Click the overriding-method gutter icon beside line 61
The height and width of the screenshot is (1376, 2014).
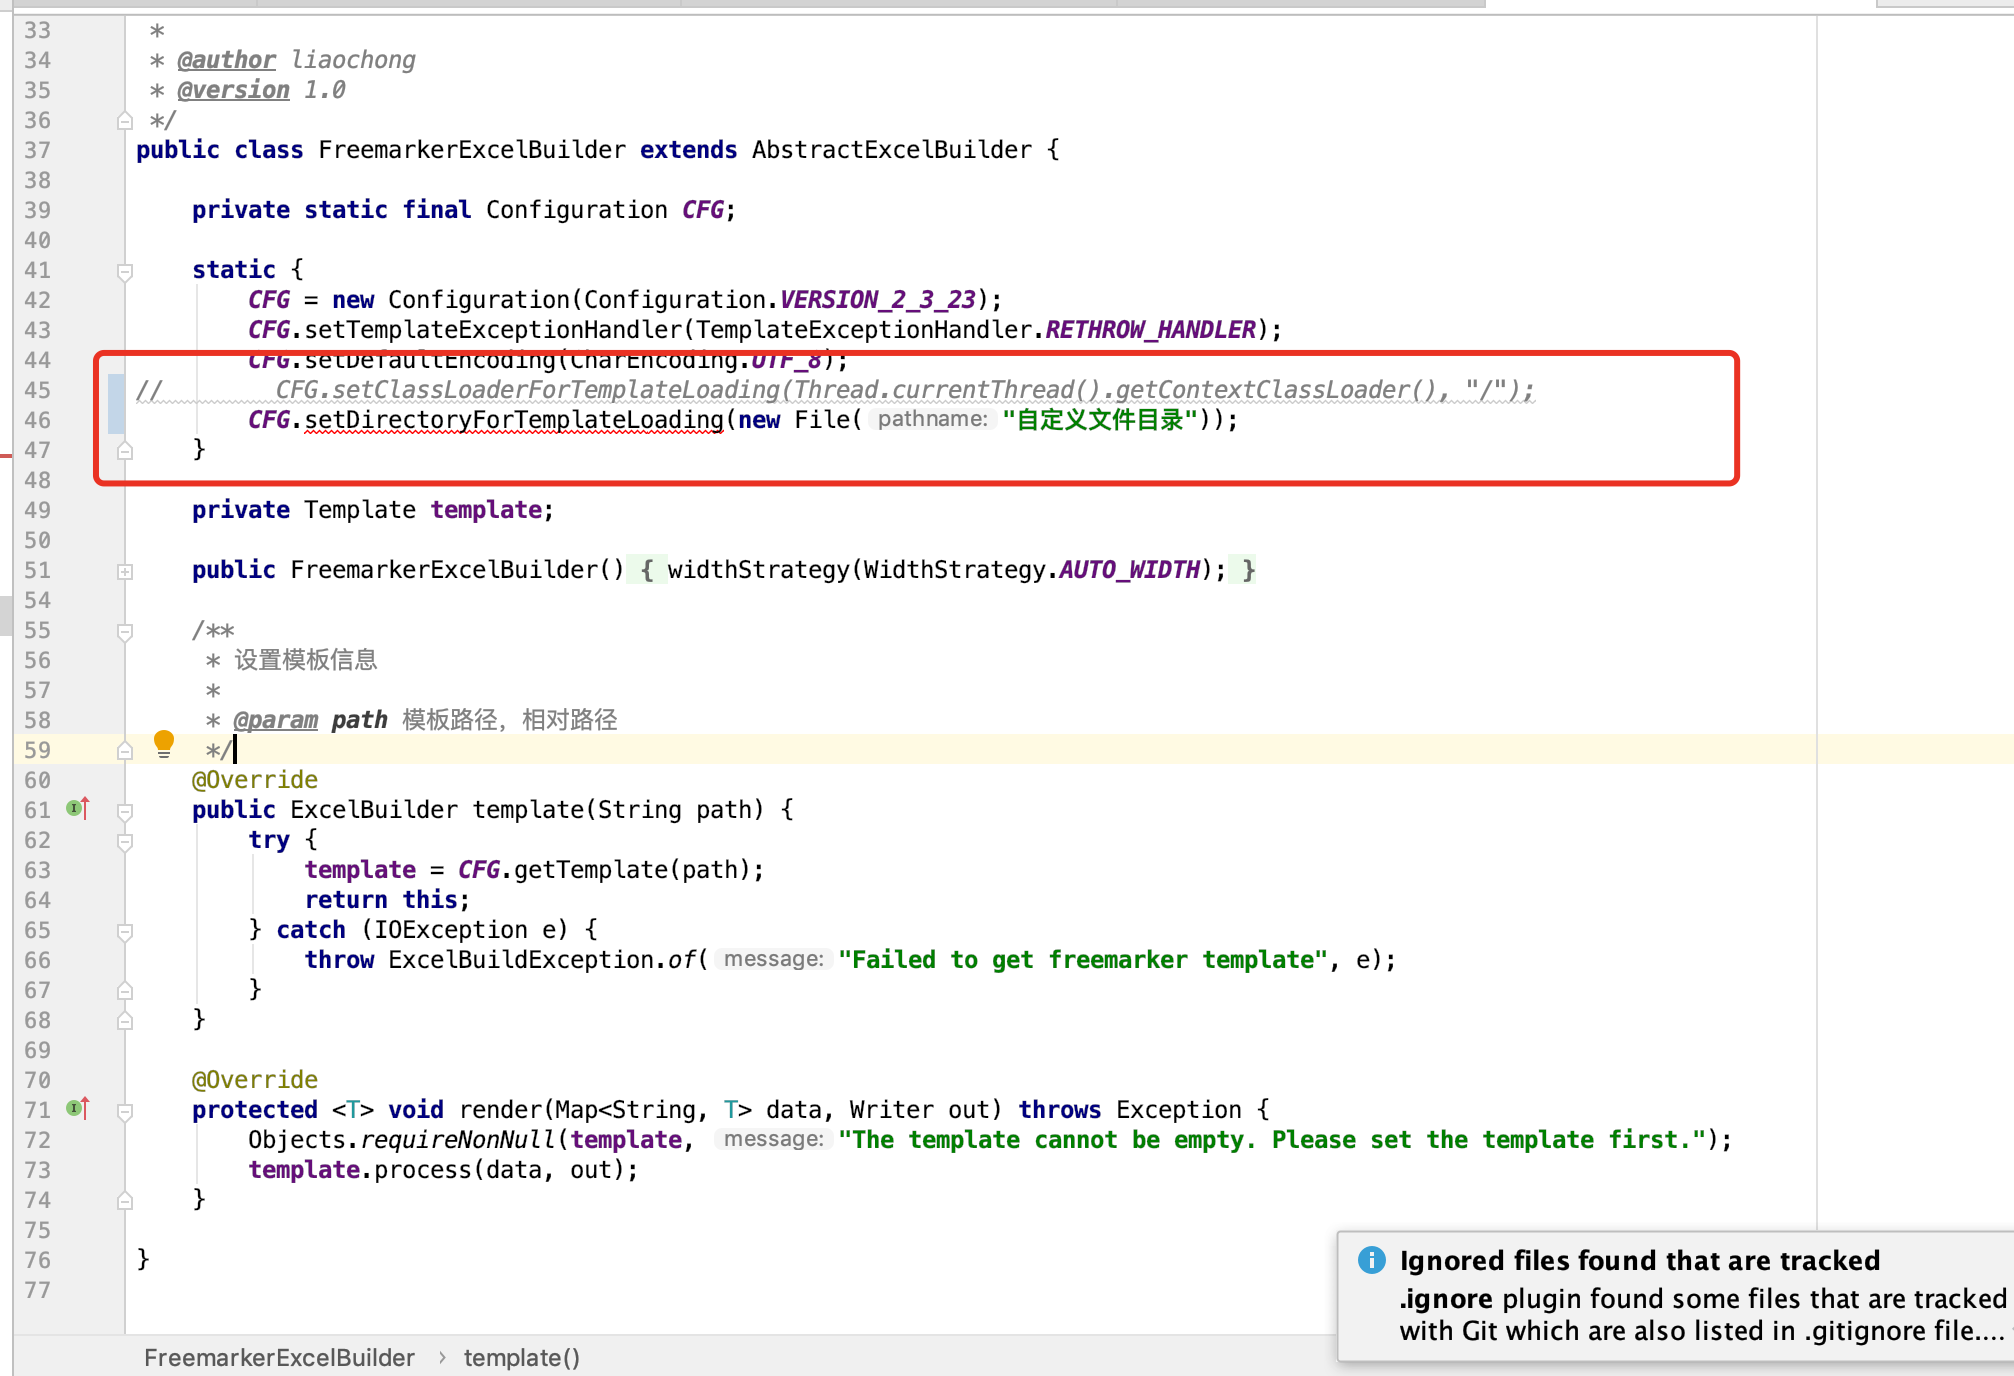point(77,810)
